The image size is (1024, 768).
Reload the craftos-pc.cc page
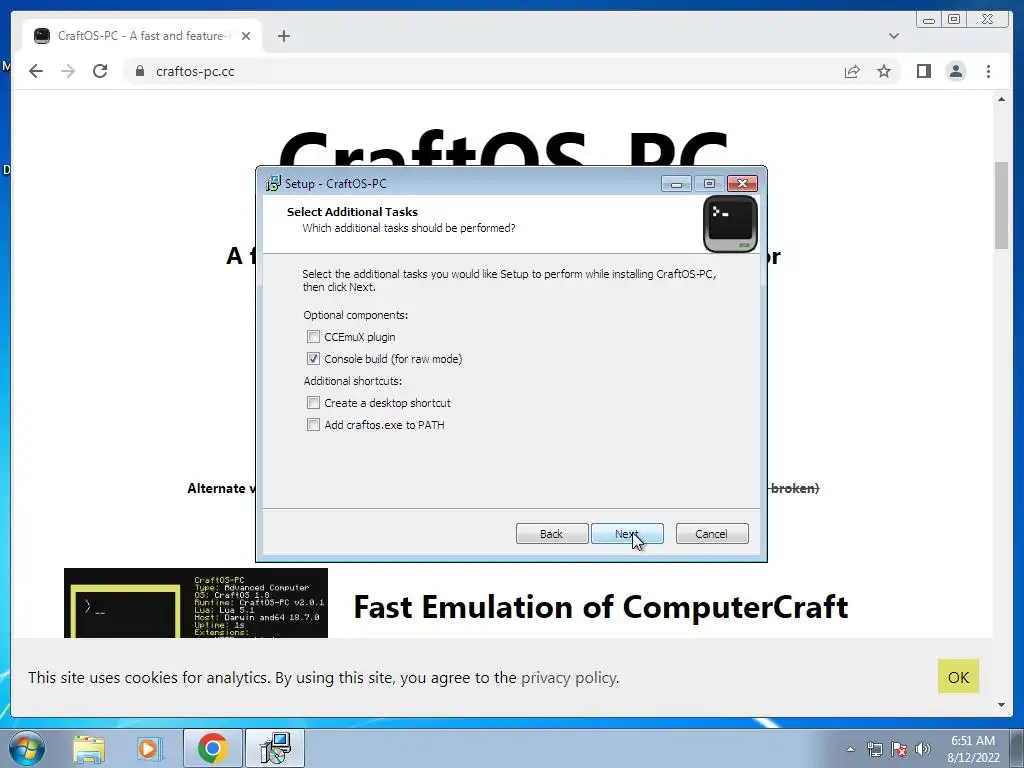tap(100, 71)
